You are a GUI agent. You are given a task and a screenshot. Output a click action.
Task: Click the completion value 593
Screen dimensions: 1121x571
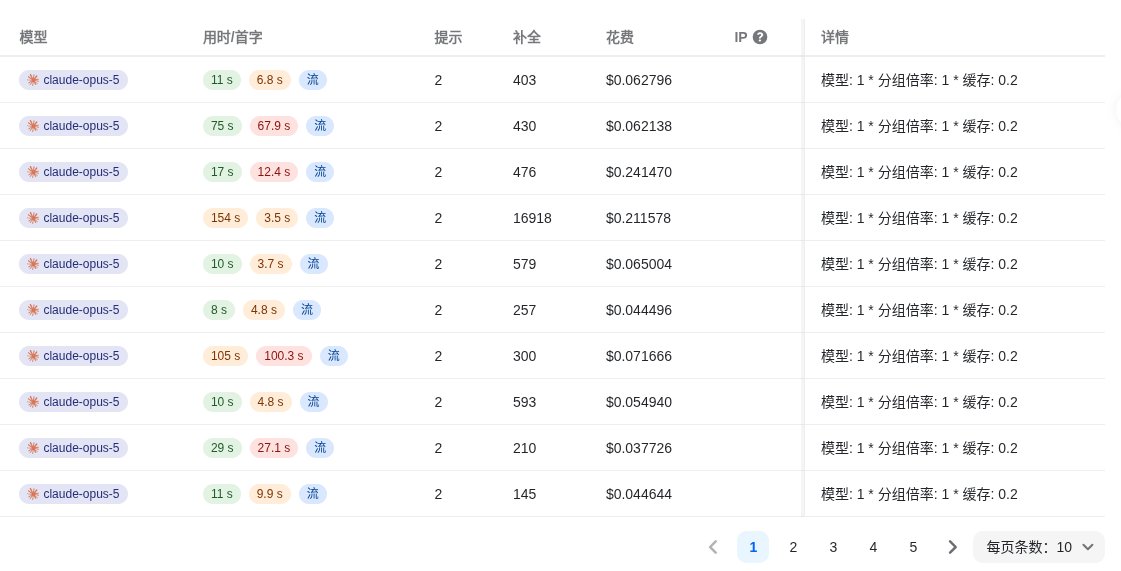point(524,402)
